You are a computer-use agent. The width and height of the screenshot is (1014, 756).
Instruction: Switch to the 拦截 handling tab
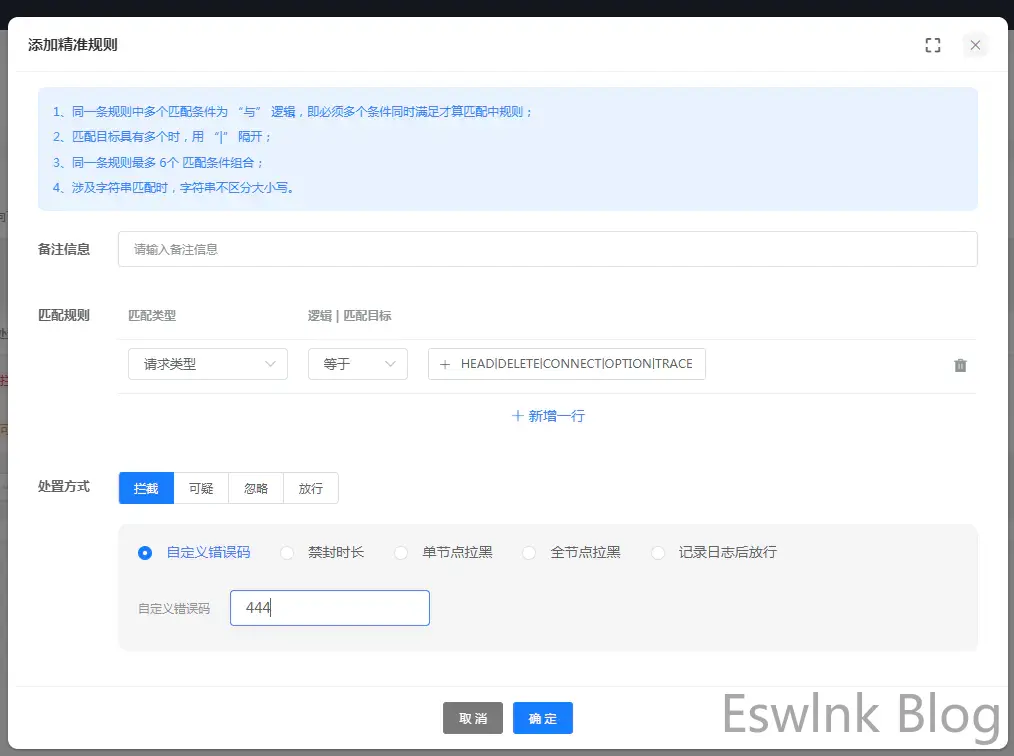[146, 488]
